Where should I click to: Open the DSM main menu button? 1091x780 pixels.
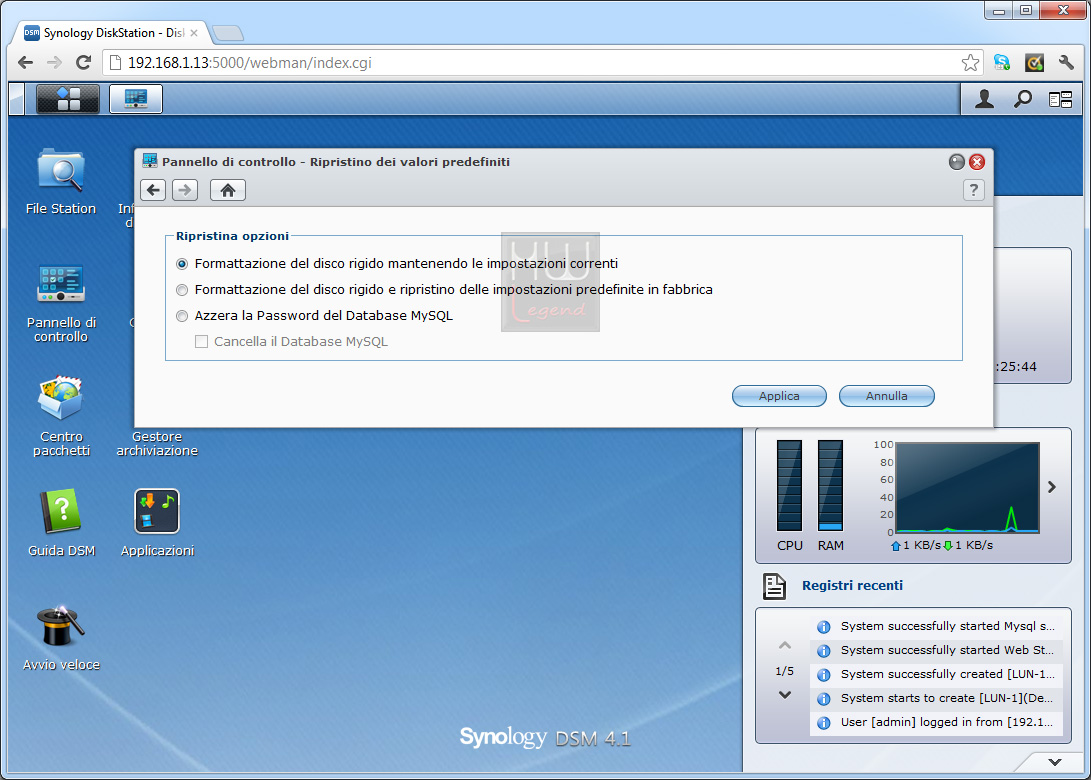[67, 99]
